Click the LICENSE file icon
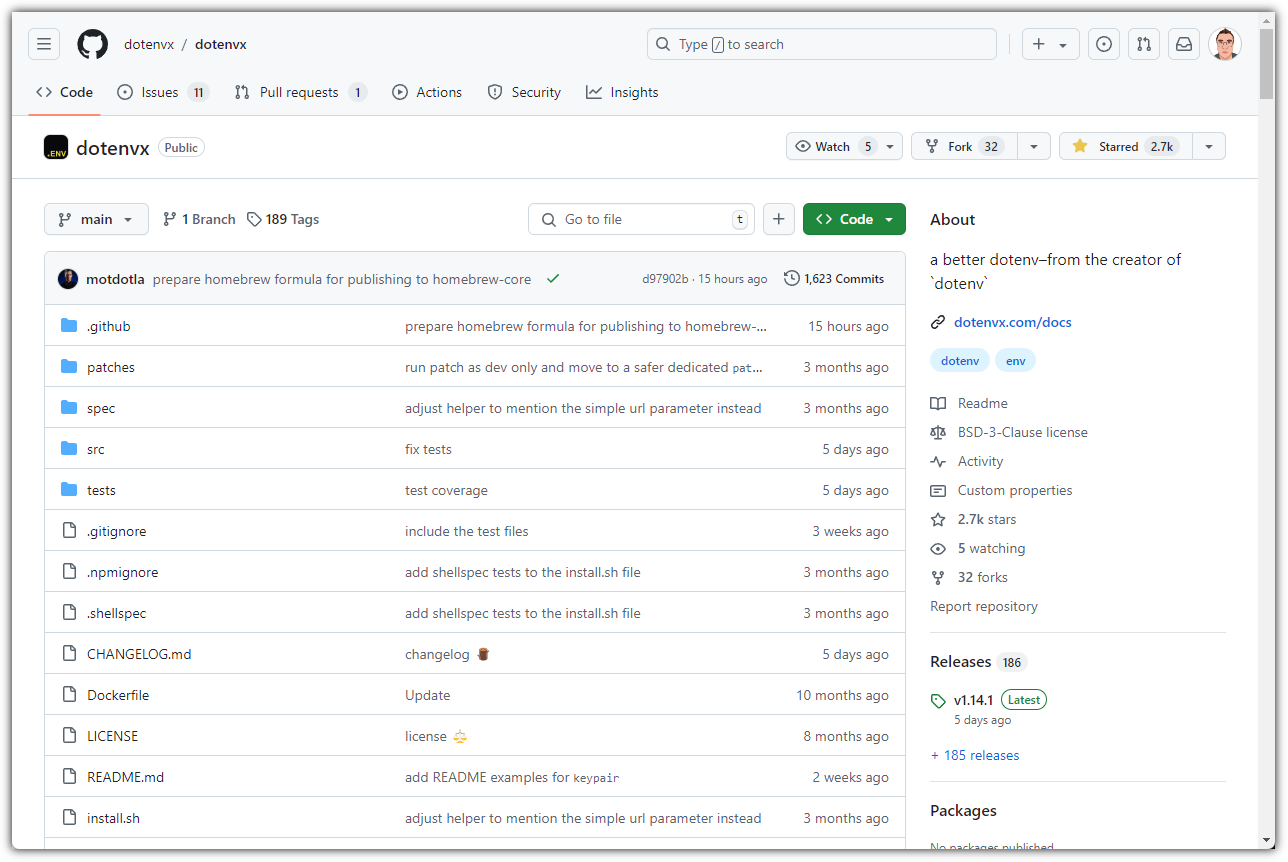This screenshot has width=1288, height=862. click(x=69, y=736)
